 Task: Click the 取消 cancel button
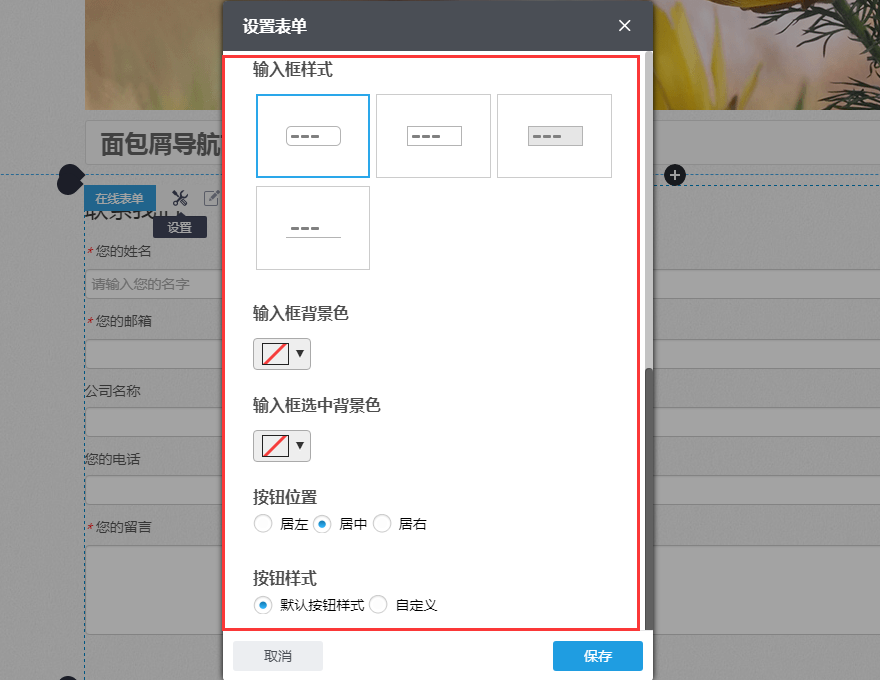point(278,656)
